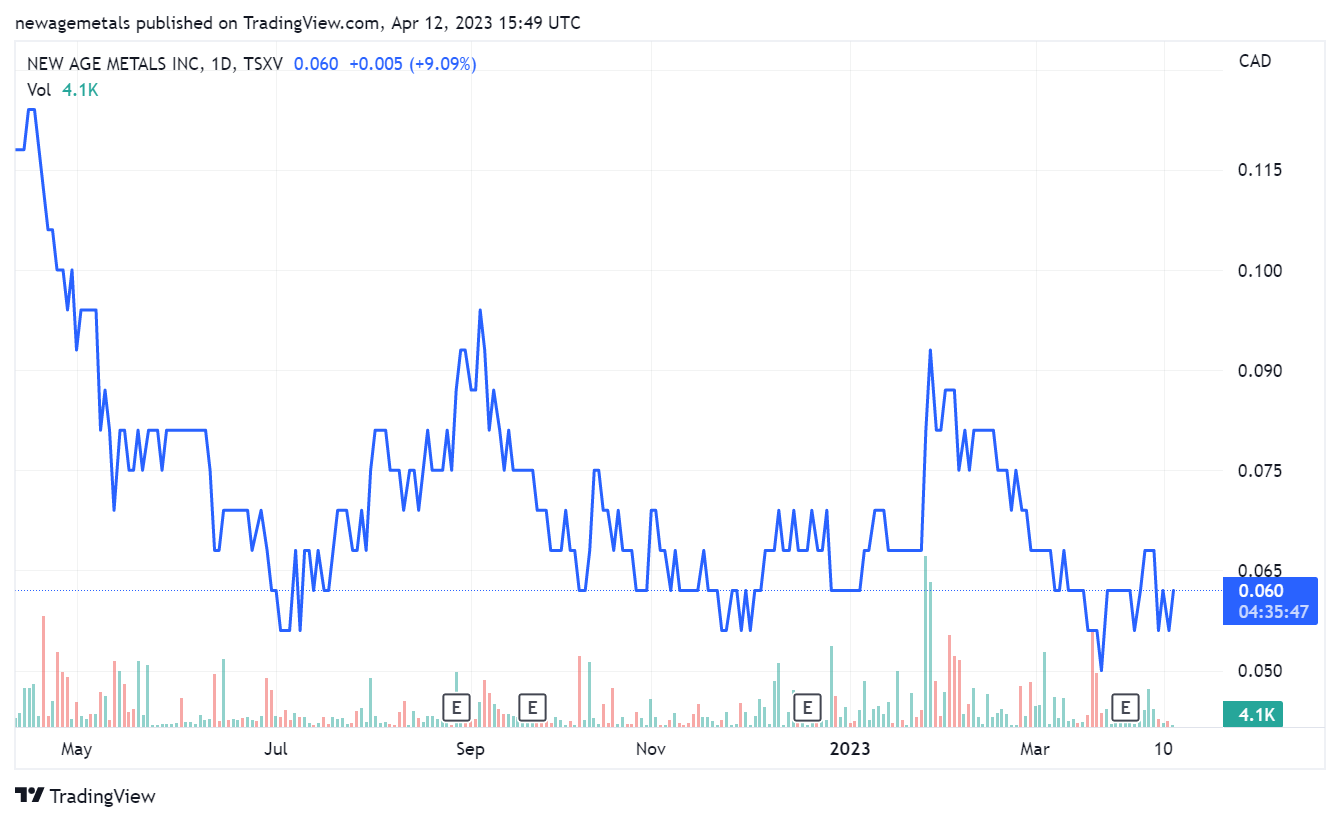Click the Jul label on time axis
Image resolution: width=1340 pixels, height=822 pixels.
tap(275, 748)
